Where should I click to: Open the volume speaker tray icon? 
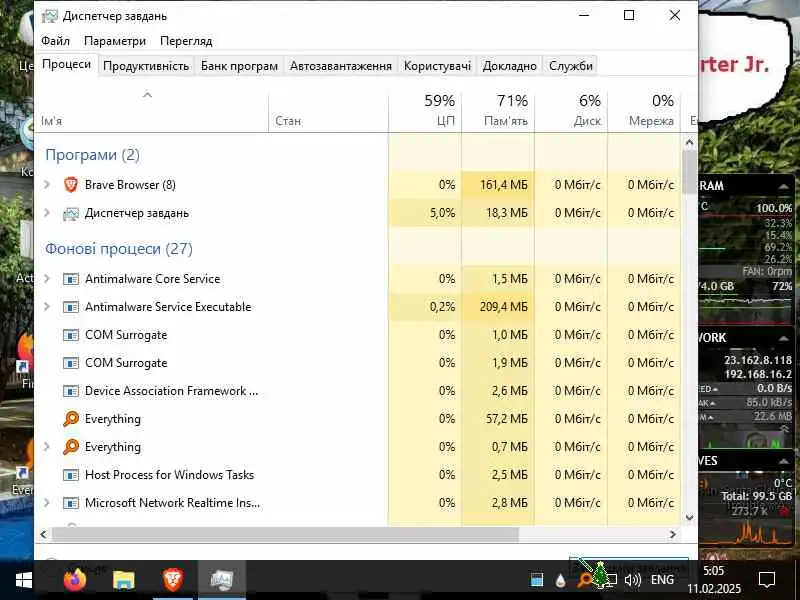point(633,580)
